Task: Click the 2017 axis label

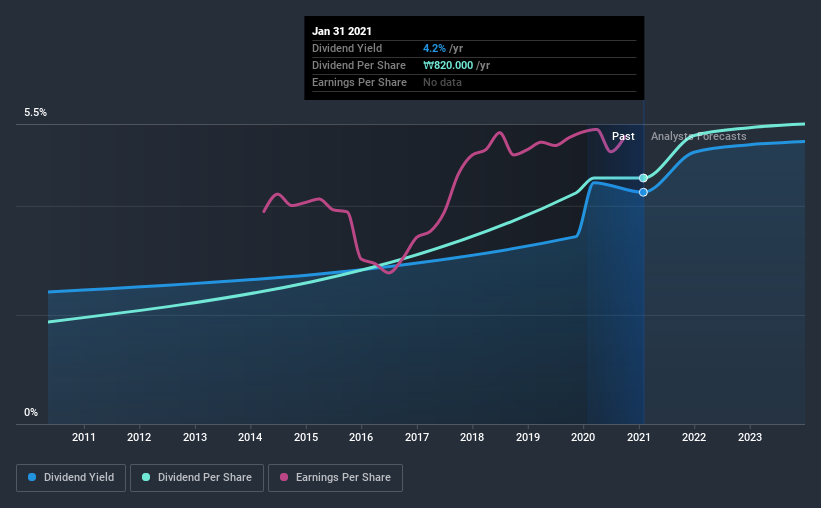Action: (x=417, y=437)
